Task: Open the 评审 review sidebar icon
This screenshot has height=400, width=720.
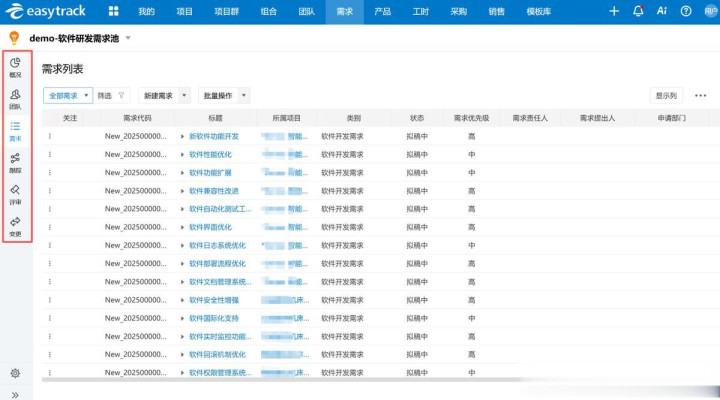Action: 15,193
